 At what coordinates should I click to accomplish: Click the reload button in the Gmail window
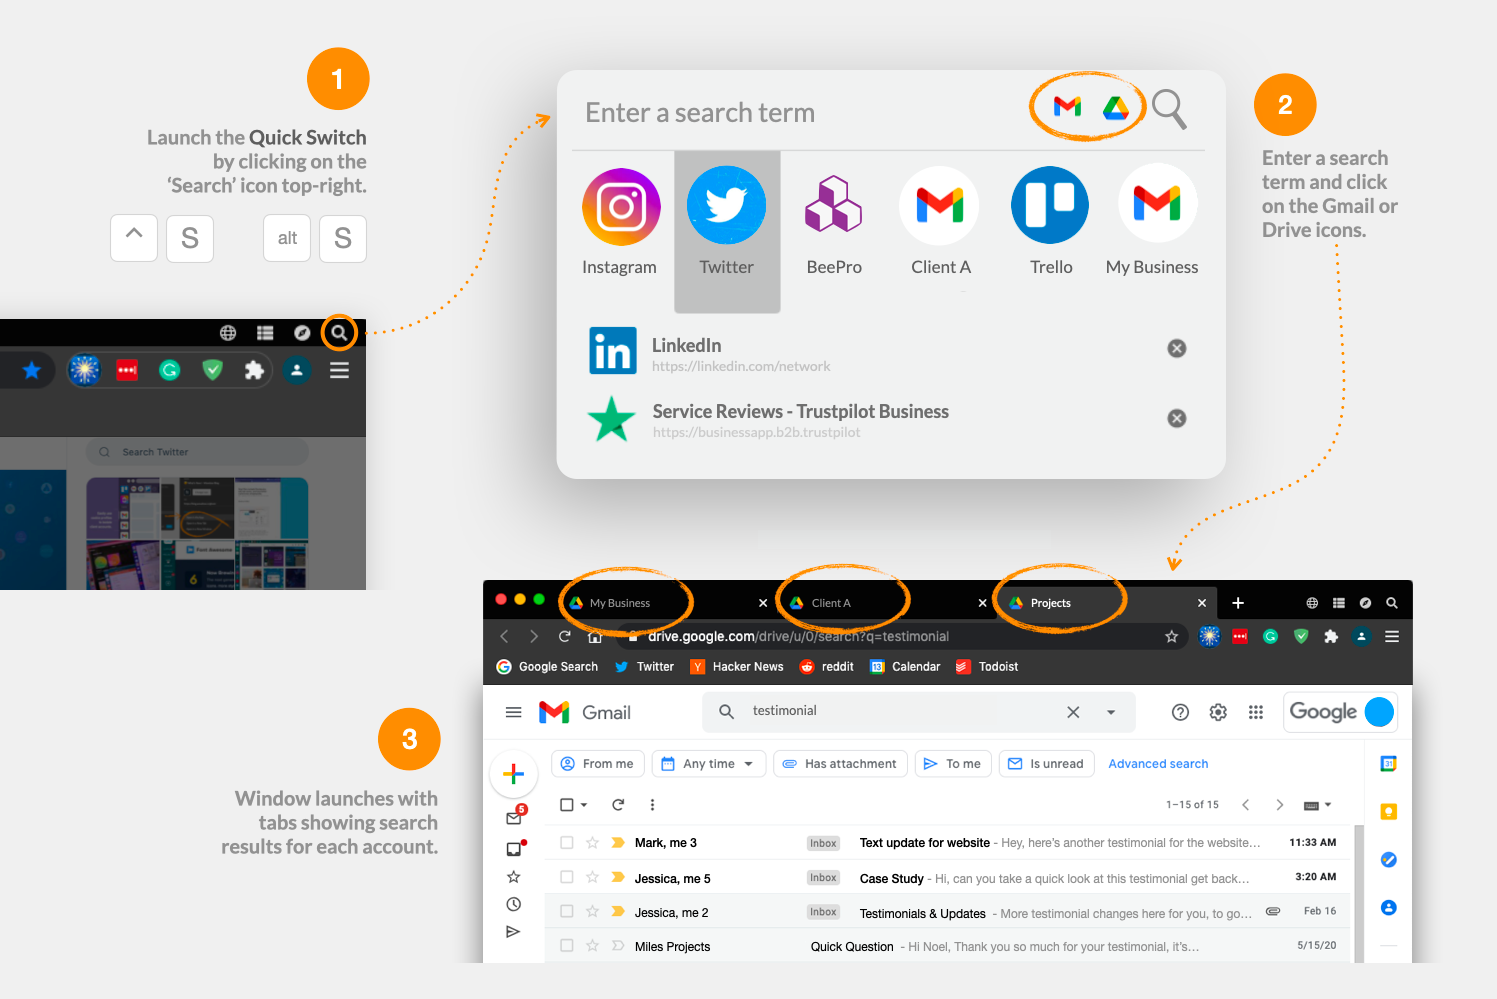click(565, 636)
